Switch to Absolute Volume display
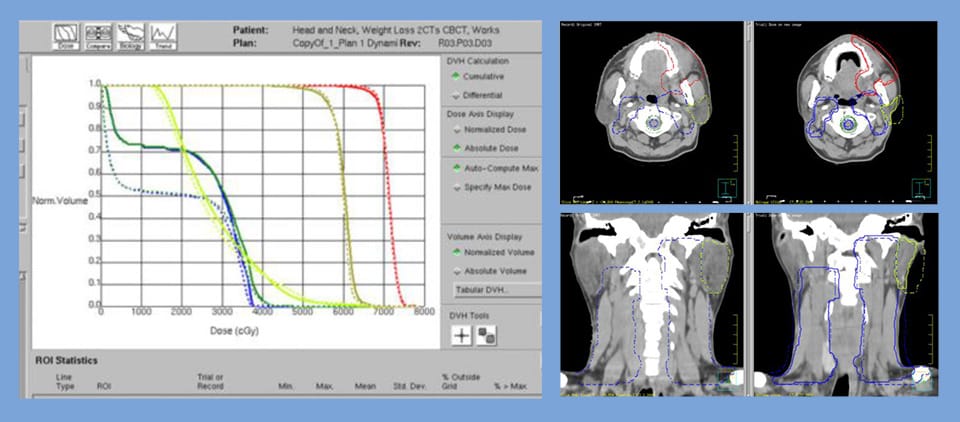Viewport: 960px width, 422px height. (457, 271)
